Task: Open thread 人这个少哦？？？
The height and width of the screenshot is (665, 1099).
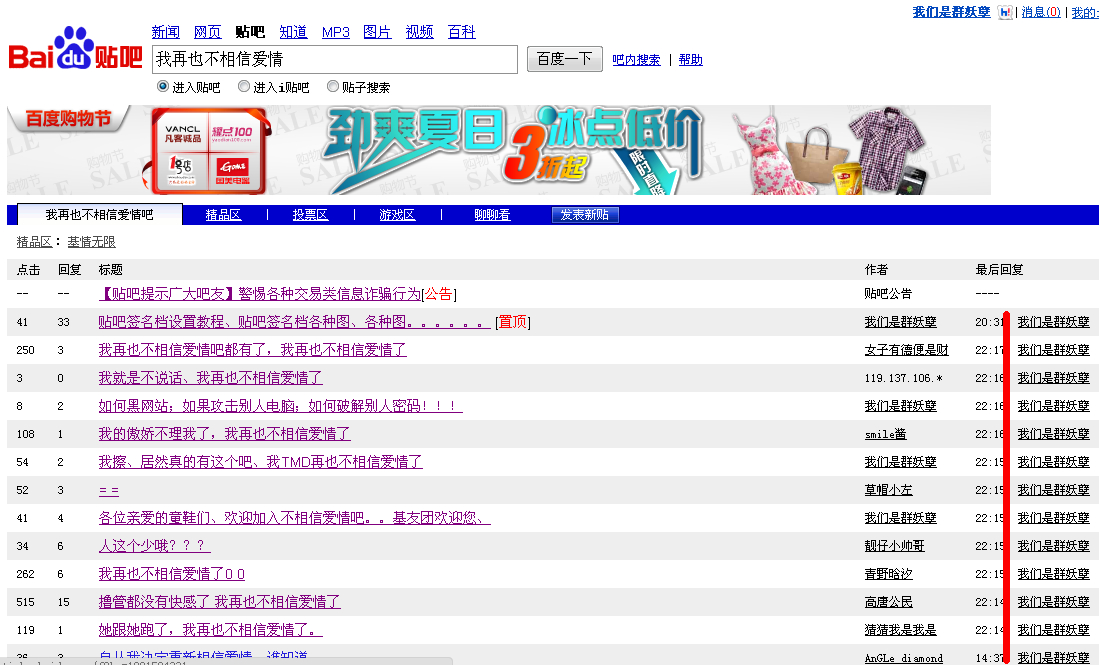Action: pyautogui.click(x=154, y=546)
